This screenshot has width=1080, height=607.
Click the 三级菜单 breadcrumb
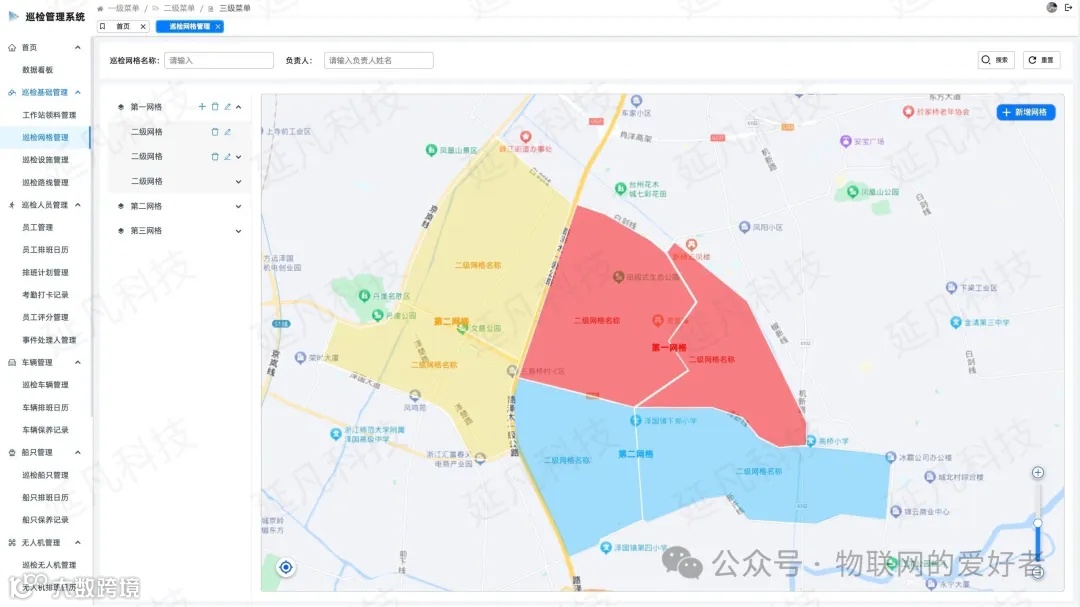point(235,8)
